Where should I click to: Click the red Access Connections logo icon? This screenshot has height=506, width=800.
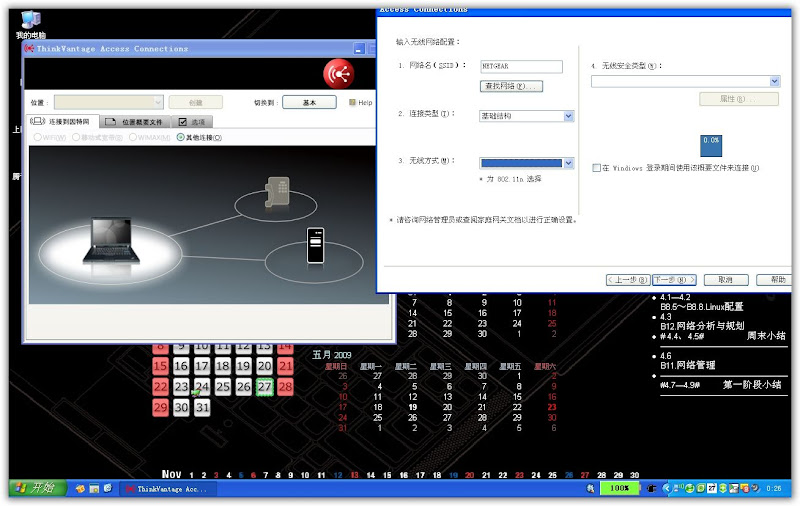(338, 74)
